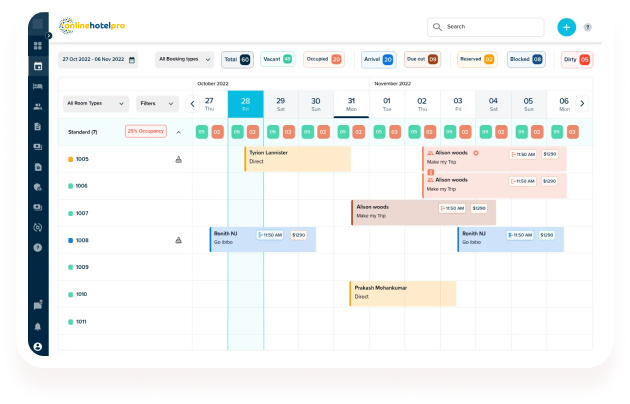Select the 28 Fri date column
The image size is (630, 404).
(245, 104)
